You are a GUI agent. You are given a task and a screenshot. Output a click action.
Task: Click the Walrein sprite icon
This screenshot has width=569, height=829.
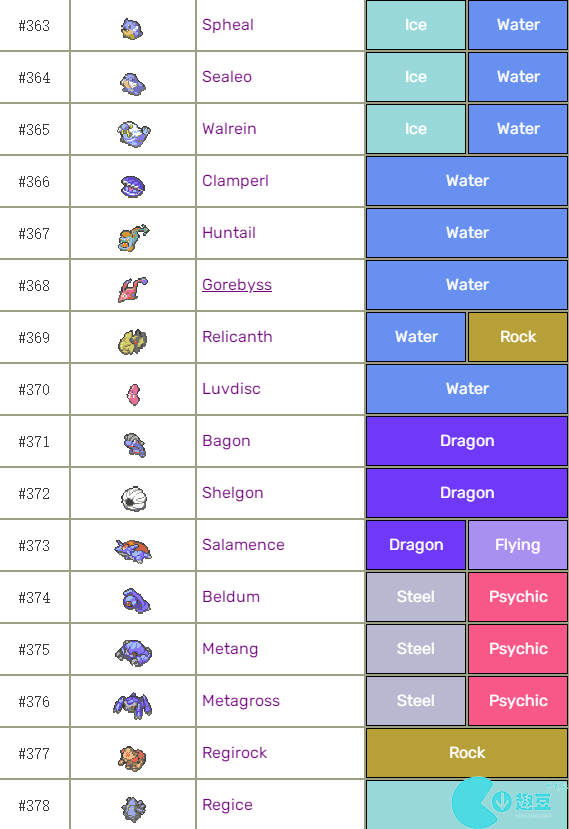[133, 133]
